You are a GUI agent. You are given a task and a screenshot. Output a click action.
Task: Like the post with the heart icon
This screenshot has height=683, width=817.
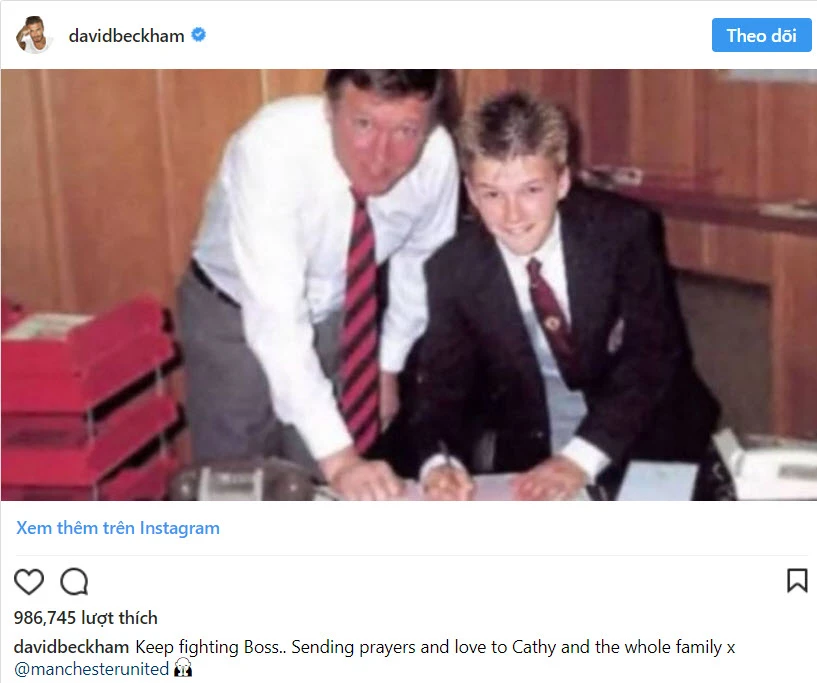tap(29, 581)
